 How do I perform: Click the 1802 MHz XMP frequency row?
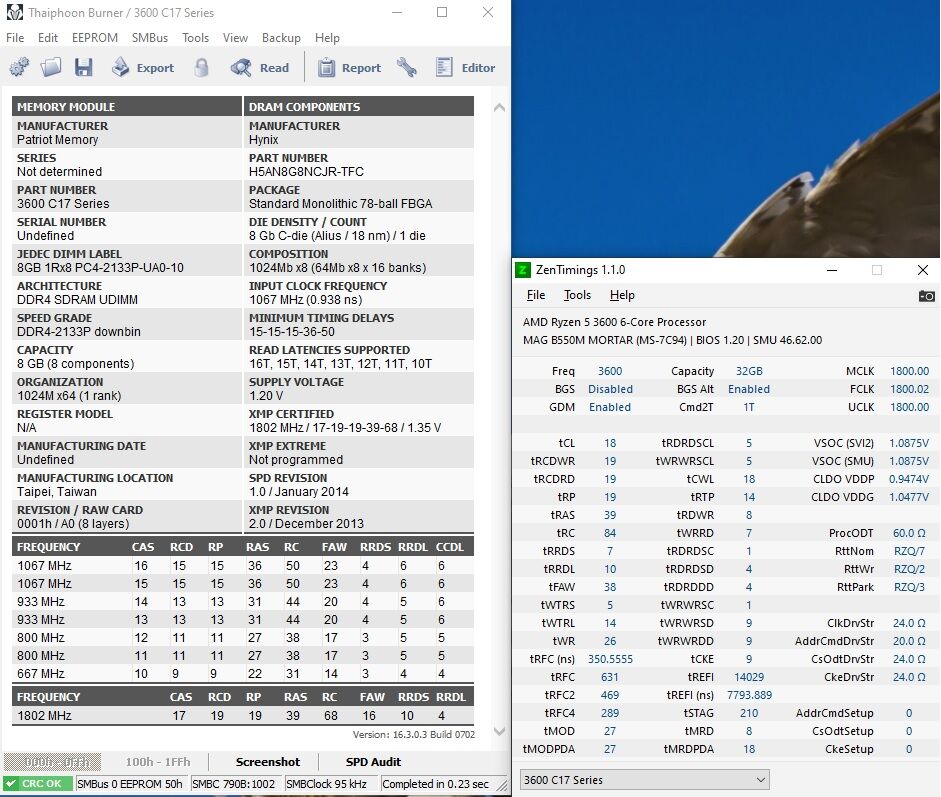tap(243, 715)
